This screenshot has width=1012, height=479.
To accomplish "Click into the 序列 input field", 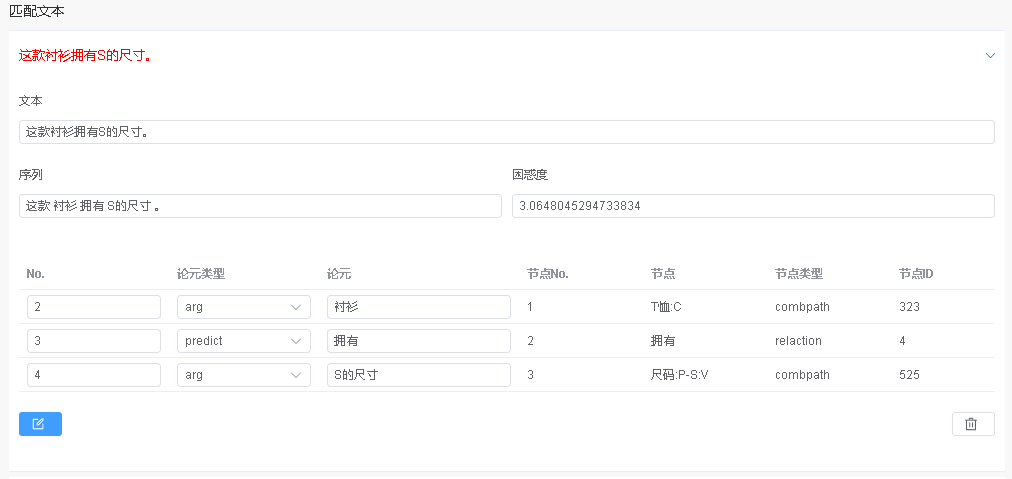I will 260,206.
